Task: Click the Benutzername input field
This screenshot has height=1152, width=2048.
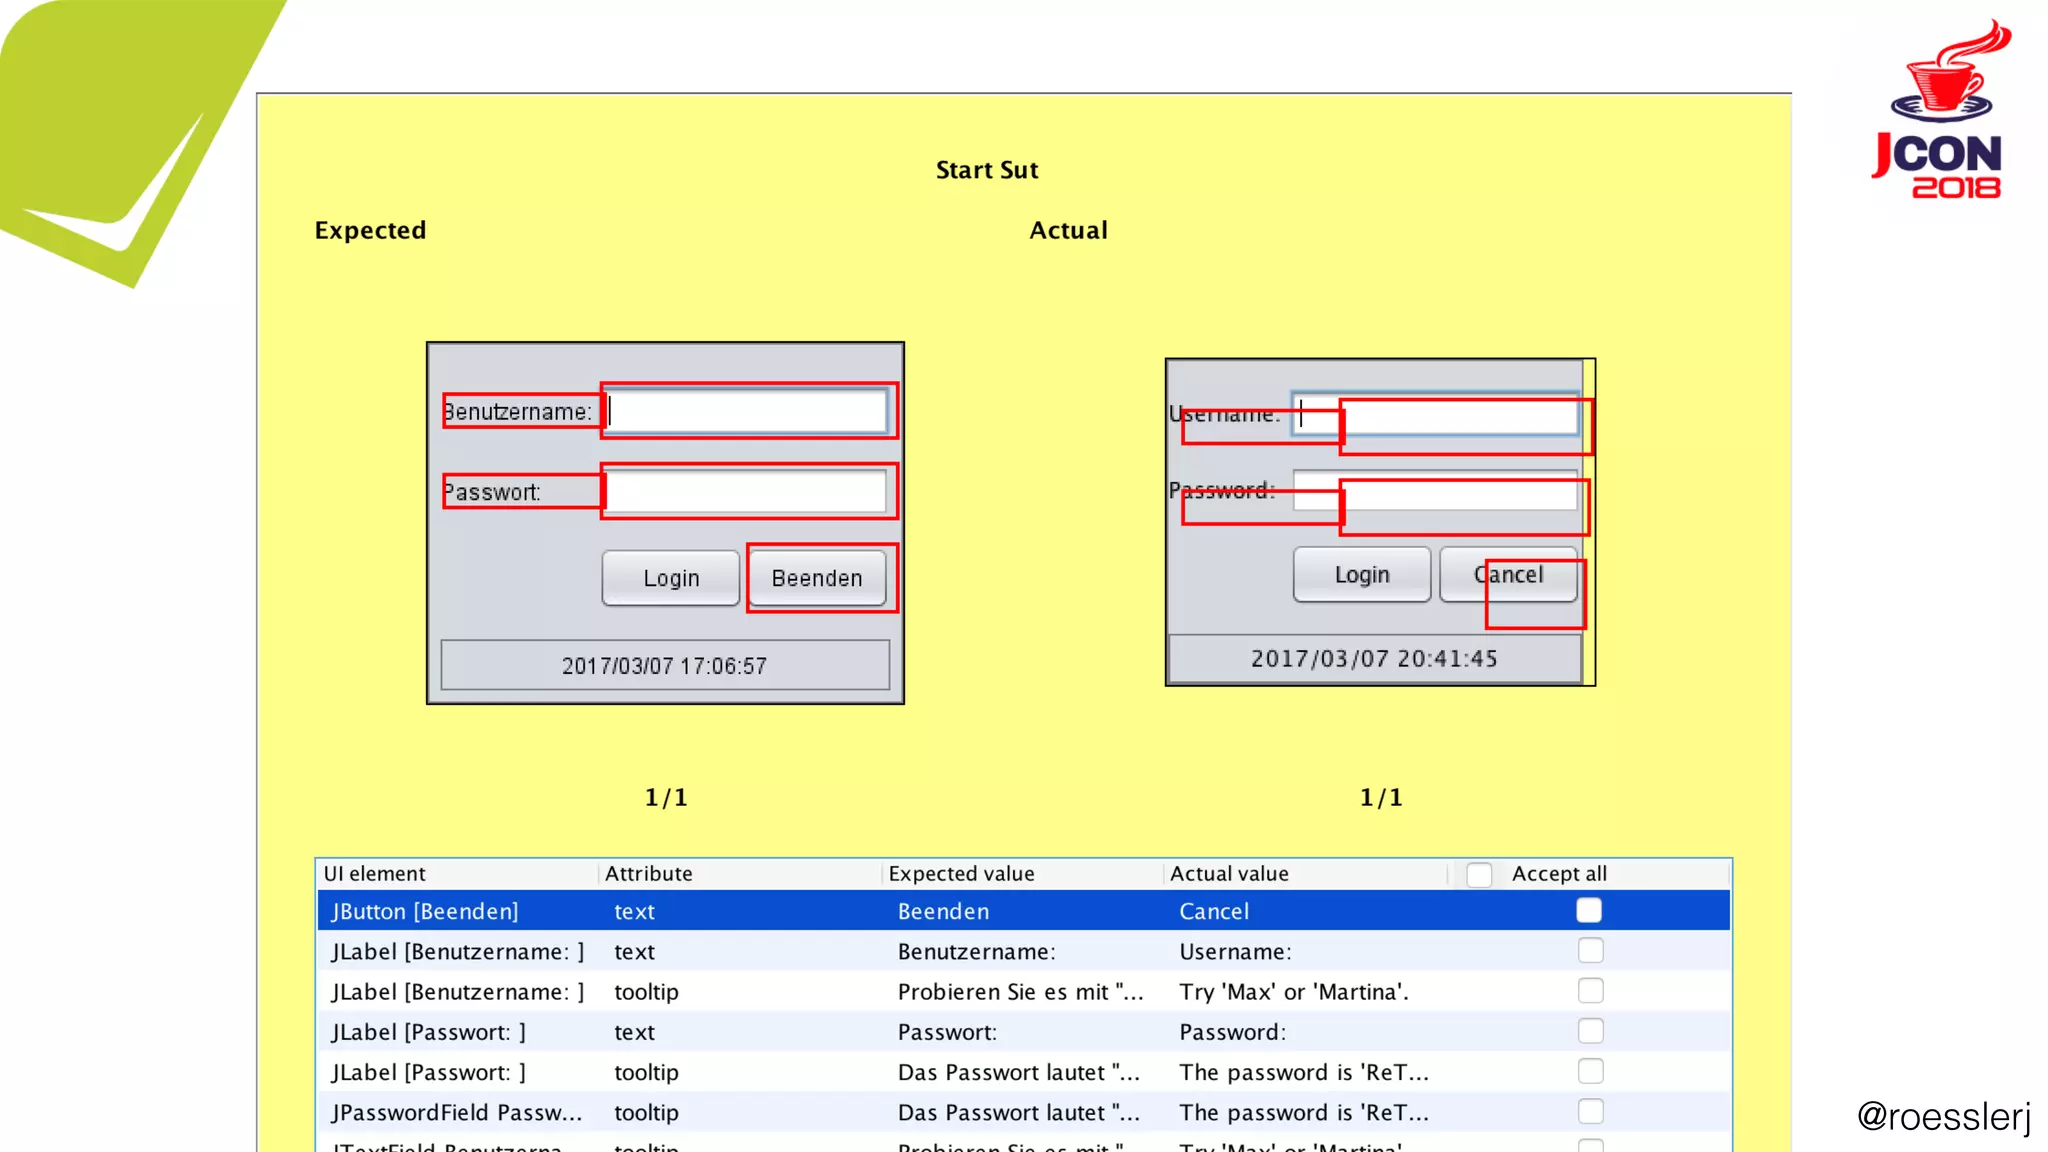Action: pyautogui.click(x=746, y=411)
